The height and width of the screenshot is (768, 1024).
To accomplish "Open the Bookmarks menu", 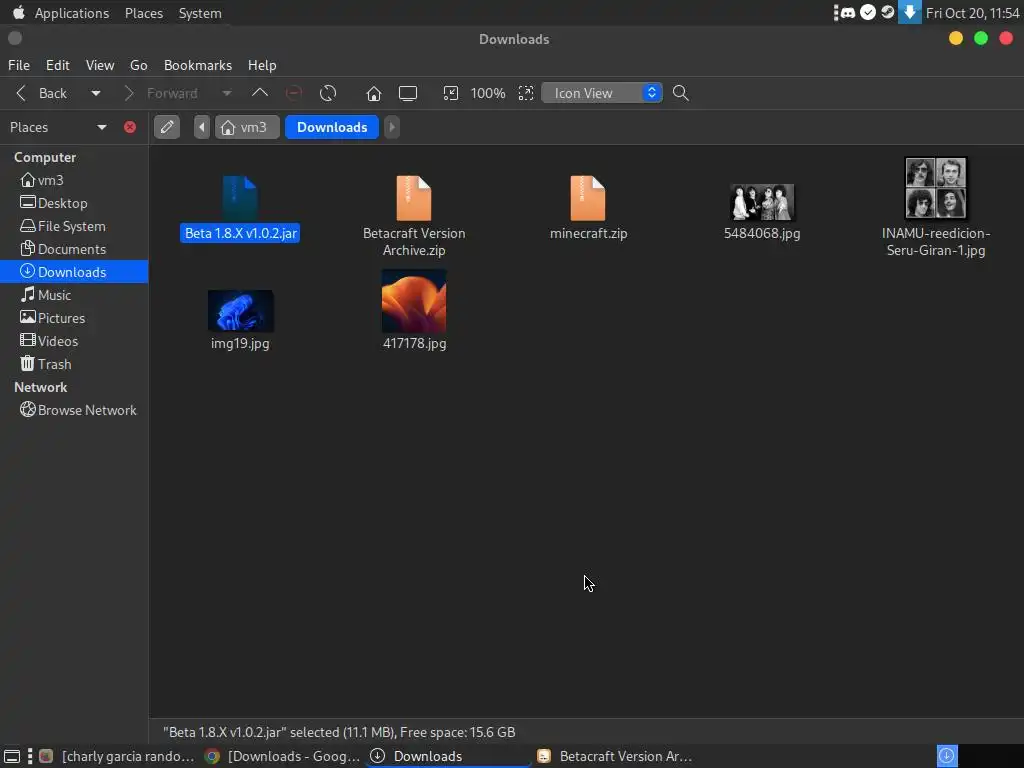I will tap(198, 65).
